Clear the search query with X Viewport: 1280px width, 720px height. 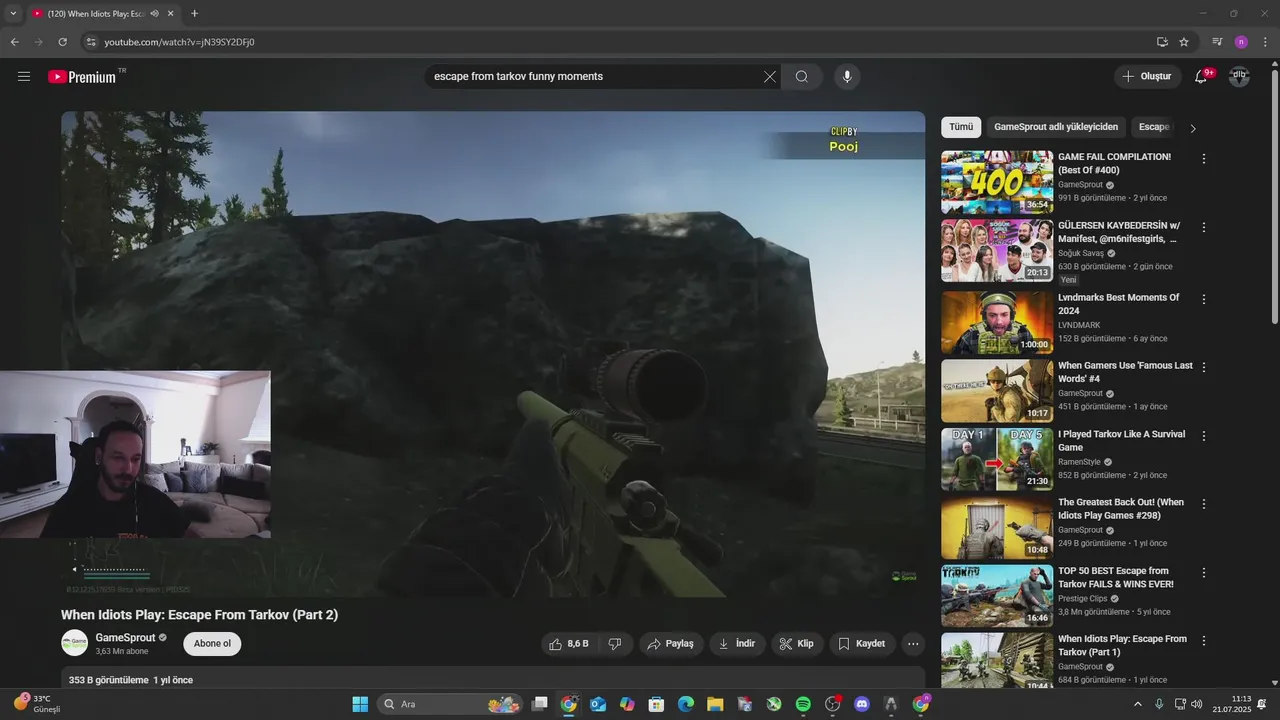click(770, 77)
